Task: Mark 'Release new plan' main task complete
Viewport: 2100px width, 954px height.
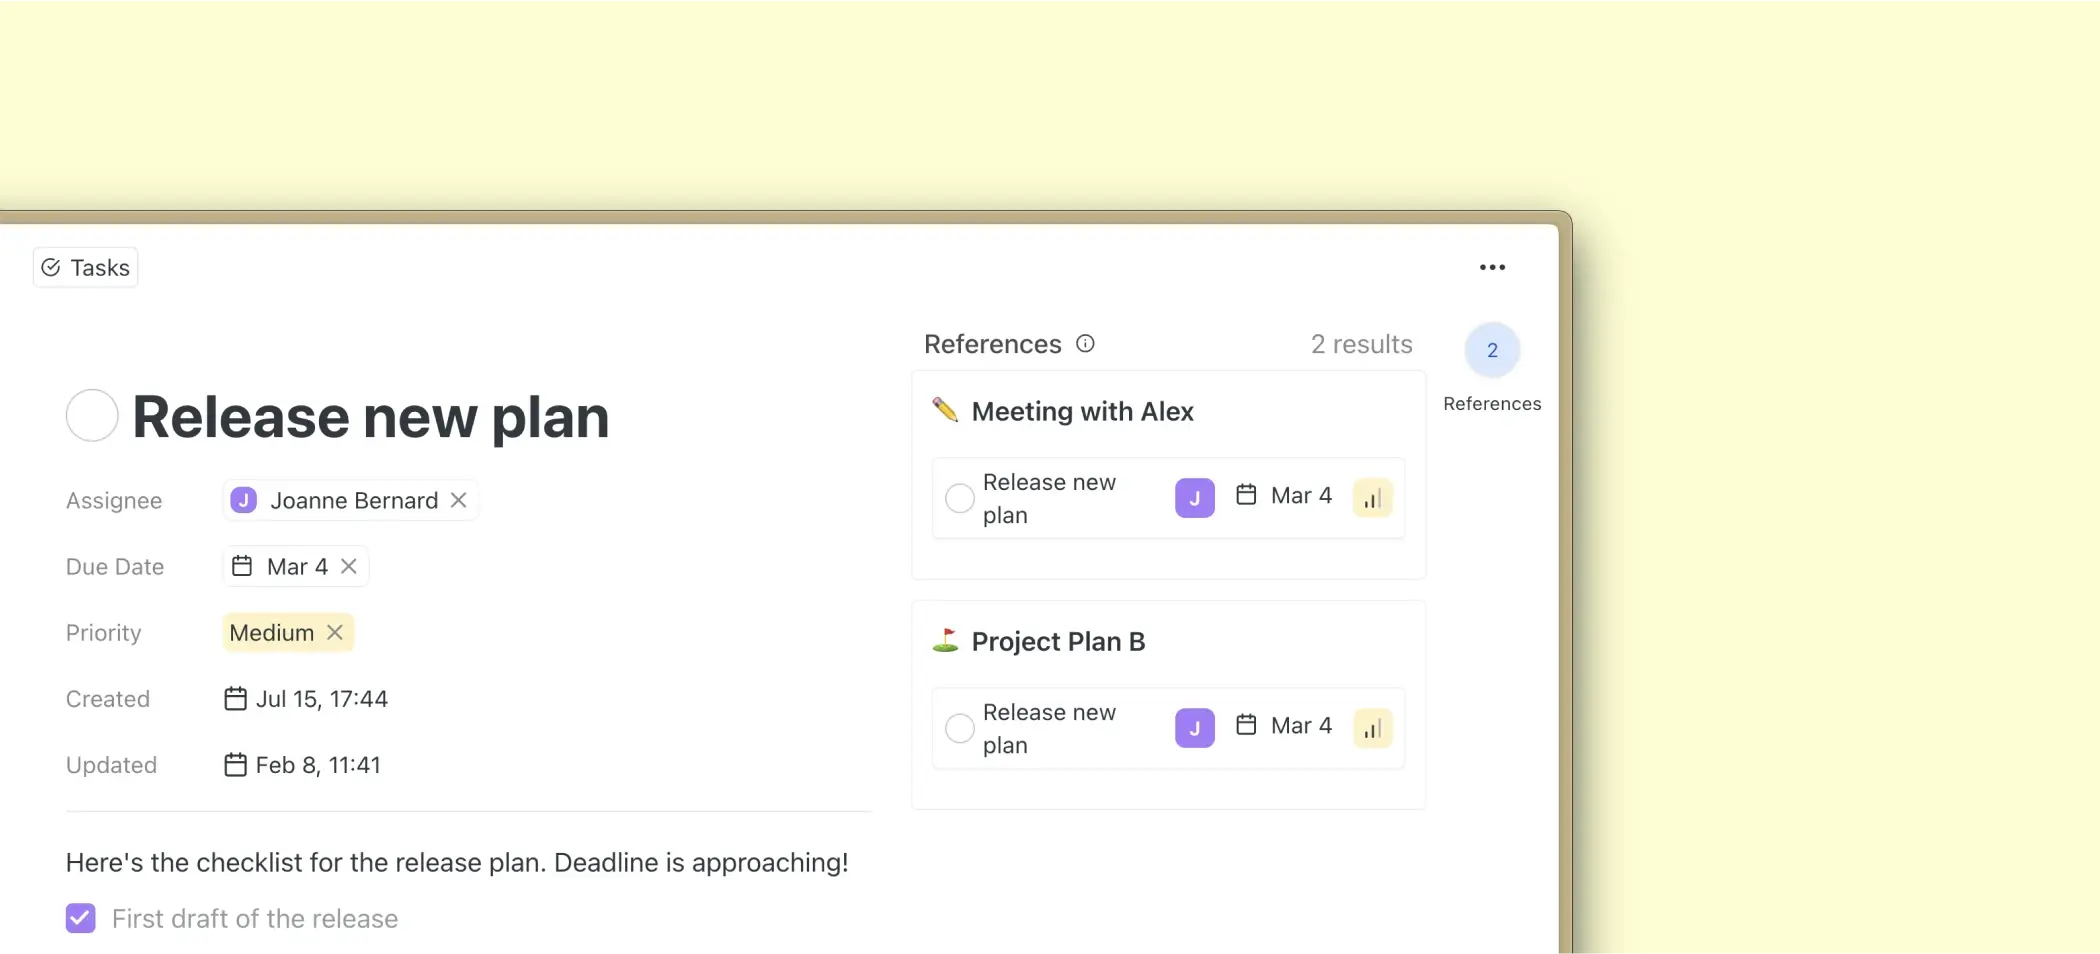Action: [x=92, y=415]
